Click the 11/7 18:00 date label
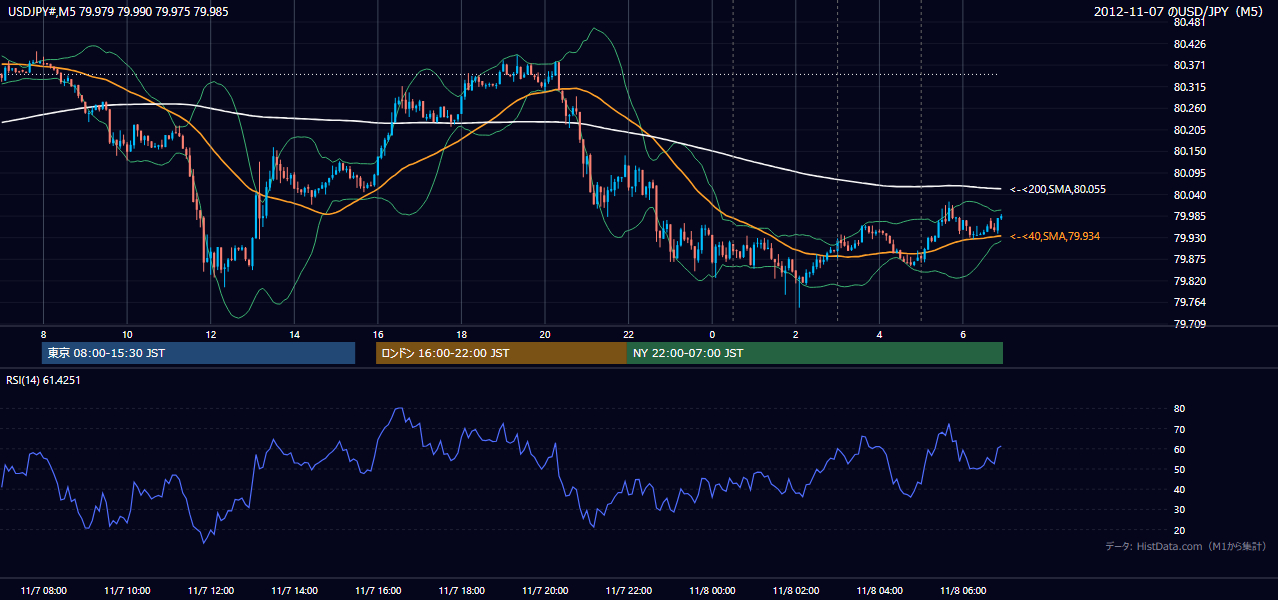 coord(461,591)
